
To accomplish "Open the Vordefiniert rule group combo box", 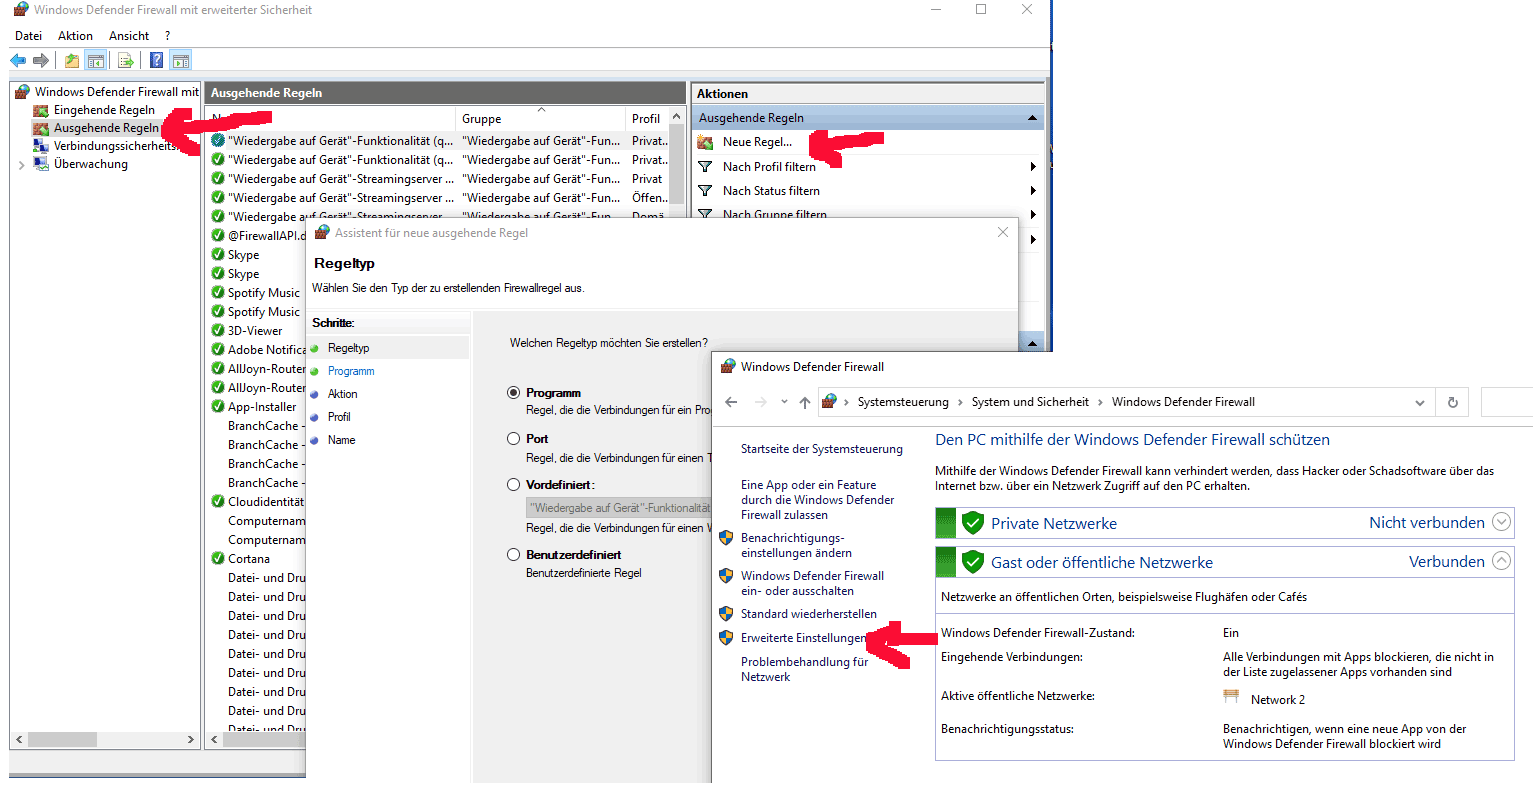I will pyautogui.click(x=619, y=508).
